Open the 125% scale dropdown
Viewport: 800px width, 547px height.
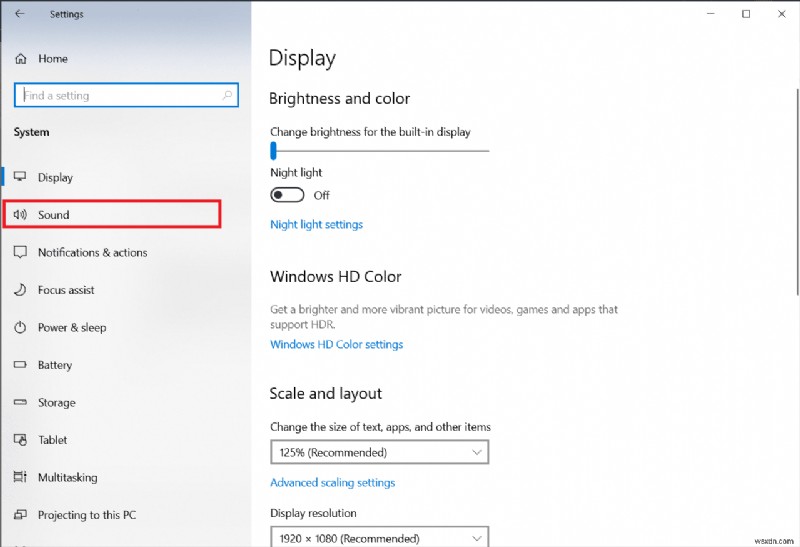coord(379,452)
